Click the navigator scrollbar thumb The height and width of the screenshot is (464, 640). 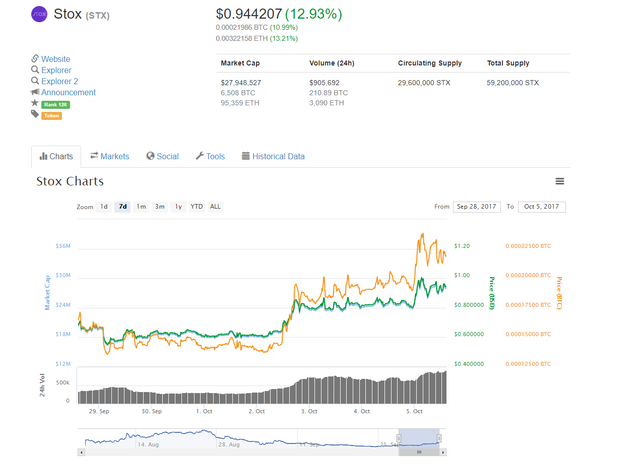coord(419,452)
